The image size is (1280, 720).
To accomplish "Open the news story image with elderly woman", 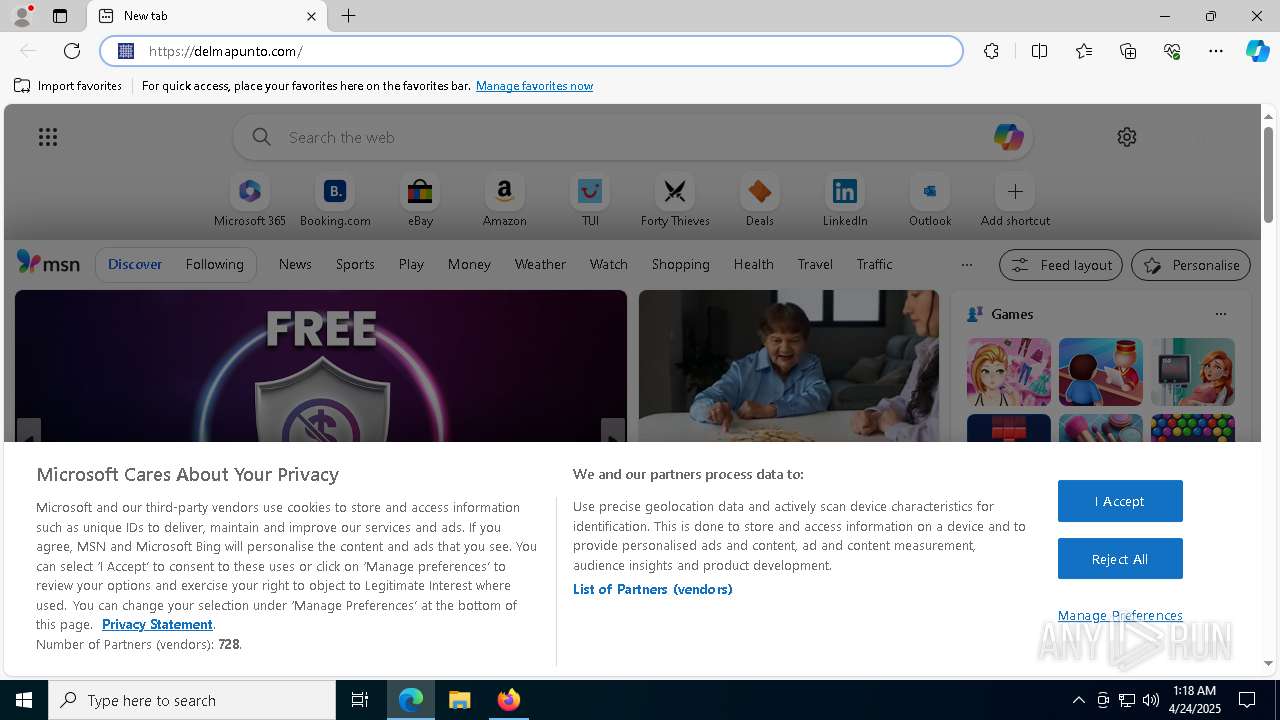I will [x=789, y=366].
